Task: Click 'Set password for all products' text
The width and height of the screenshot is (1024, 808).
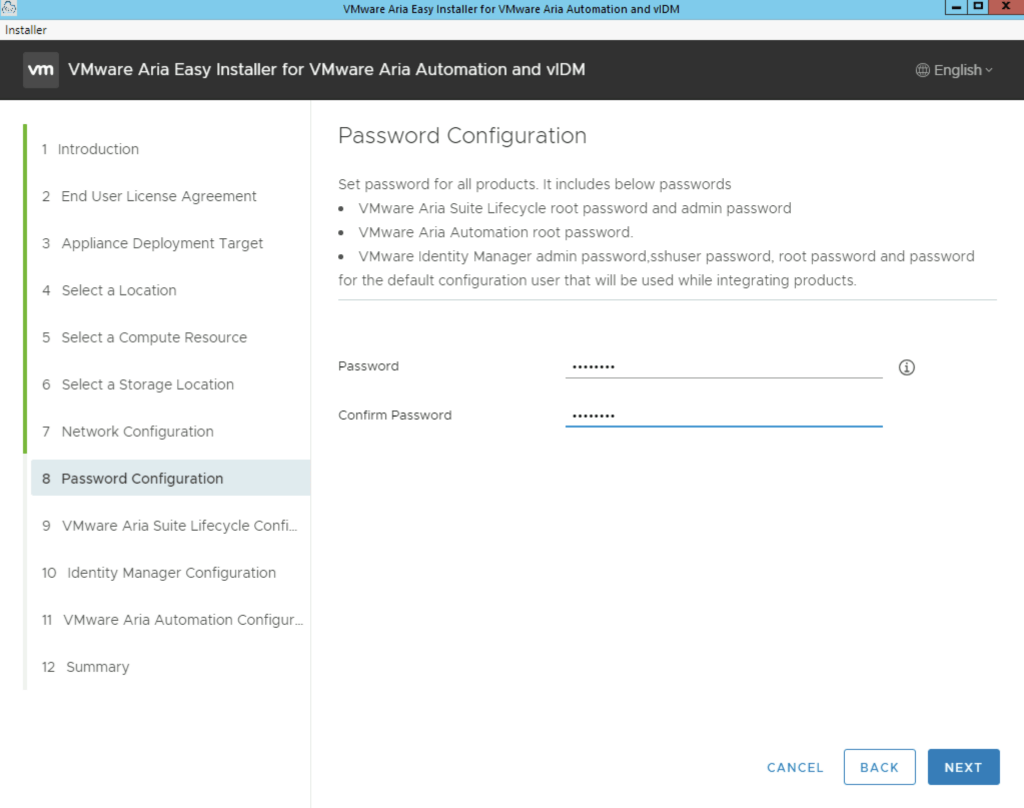Action: coord(534,184)
